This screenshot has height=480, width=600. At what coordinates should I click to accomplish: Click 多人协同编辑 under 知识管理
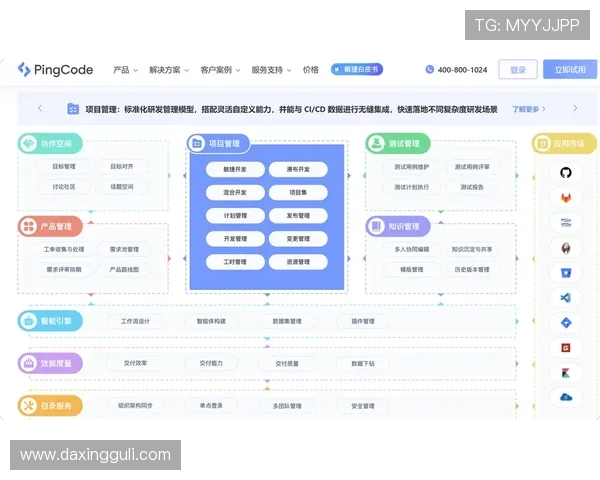(412, 249)
